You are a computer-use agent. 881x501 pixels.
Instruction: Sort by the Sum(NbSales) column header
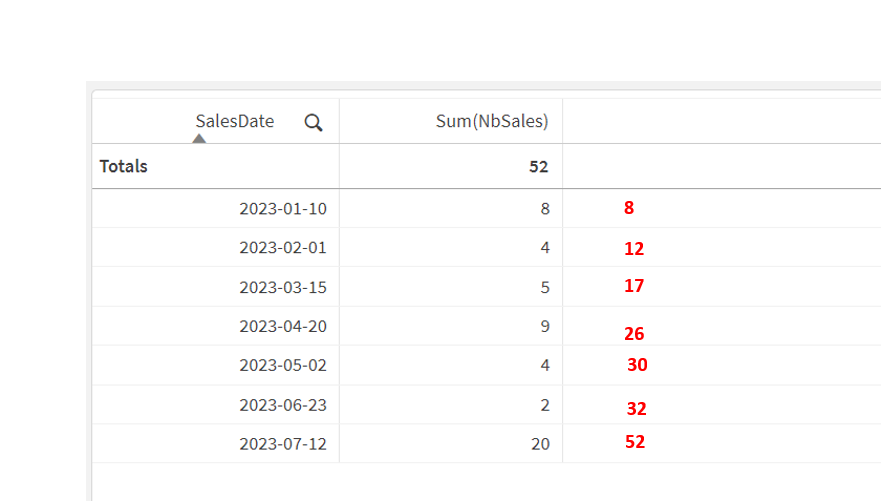492,121
